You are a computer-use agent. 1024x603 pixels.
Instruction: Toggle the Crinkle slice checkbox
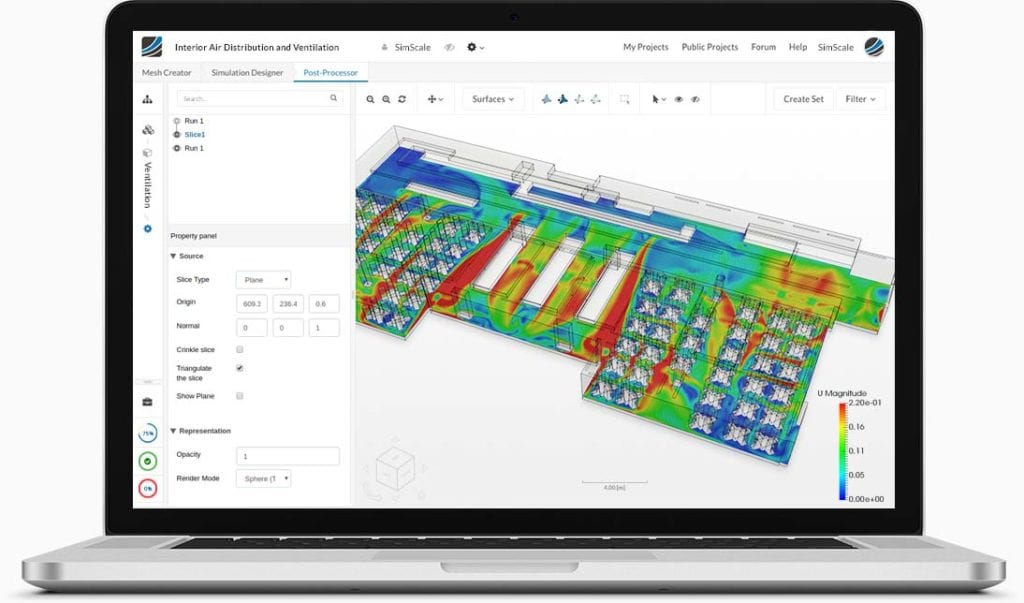click(239, 349)
